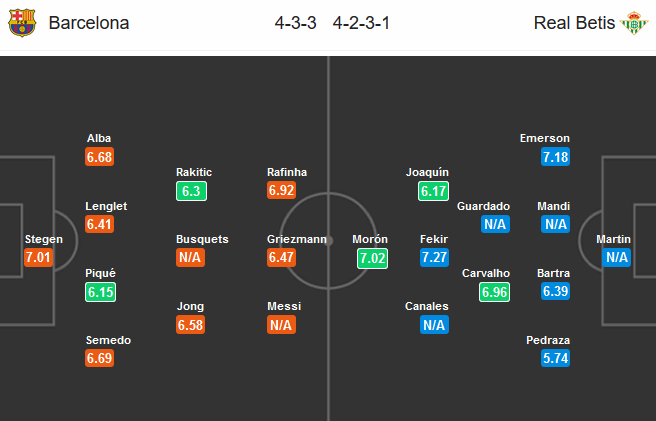Open the Barcelona team name link

coord(89,23)
